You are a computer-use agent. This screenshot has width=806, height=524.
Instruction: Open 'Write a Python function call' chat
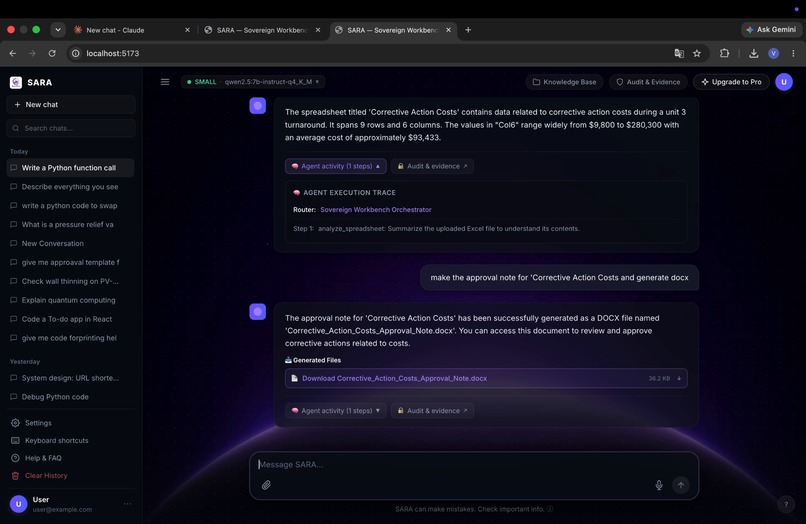coord(70,168)
